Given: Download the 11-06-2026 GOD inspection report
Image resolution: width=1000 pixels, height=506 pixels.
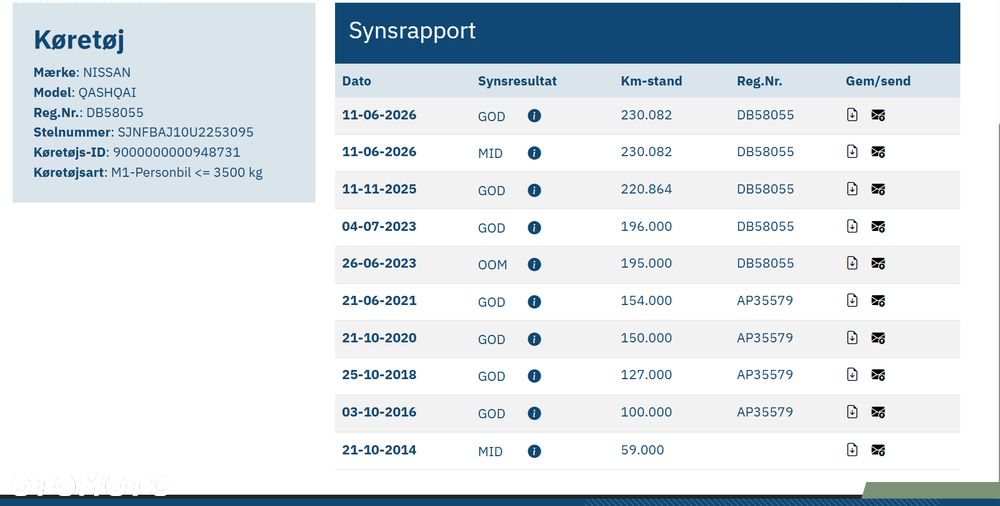Looking at the screenshot, I should (x=852, y=115).
